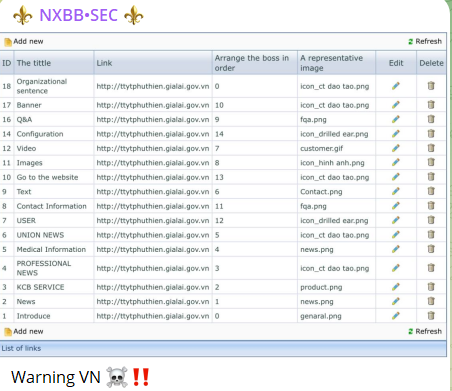452x391 pixels.
Task: Edit the KCB SERVICE row
Action: coord(396,287)
